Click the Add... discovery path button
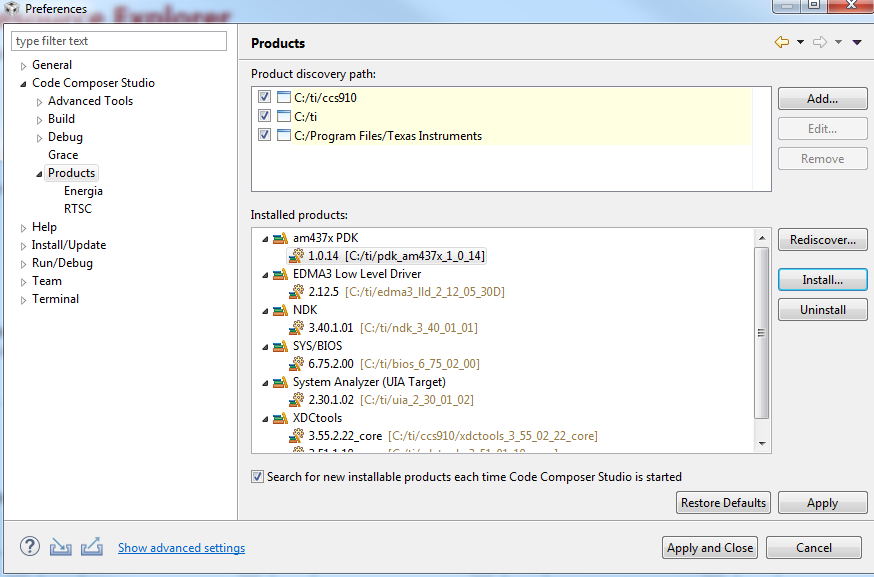Screen dimensions: 874x577 pyautogui.click(x=823, y=99)
